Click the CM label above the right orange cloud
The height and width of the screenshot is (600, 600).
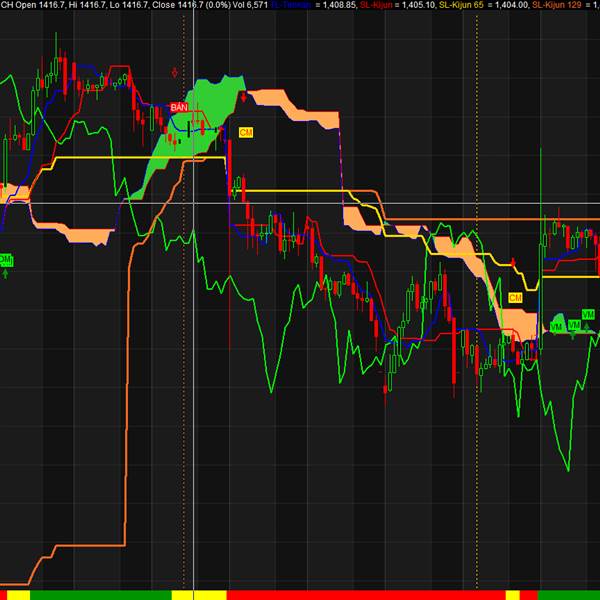point(515,298)
